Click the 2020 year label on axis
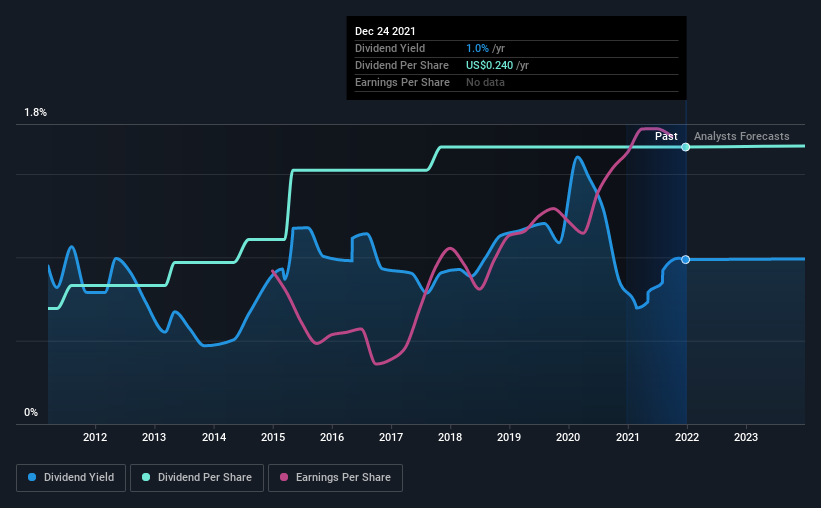Image resolution: width=821 pixels, height=508 pixels. (x=568, y=437)
